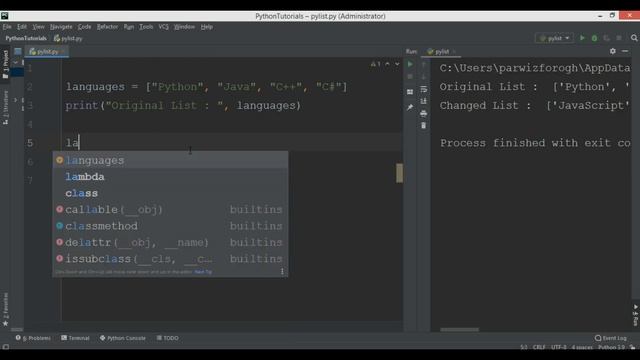Viewport: 640px width, 360px height.
Task: Open the Window menu
Action: tap(184, 27)
